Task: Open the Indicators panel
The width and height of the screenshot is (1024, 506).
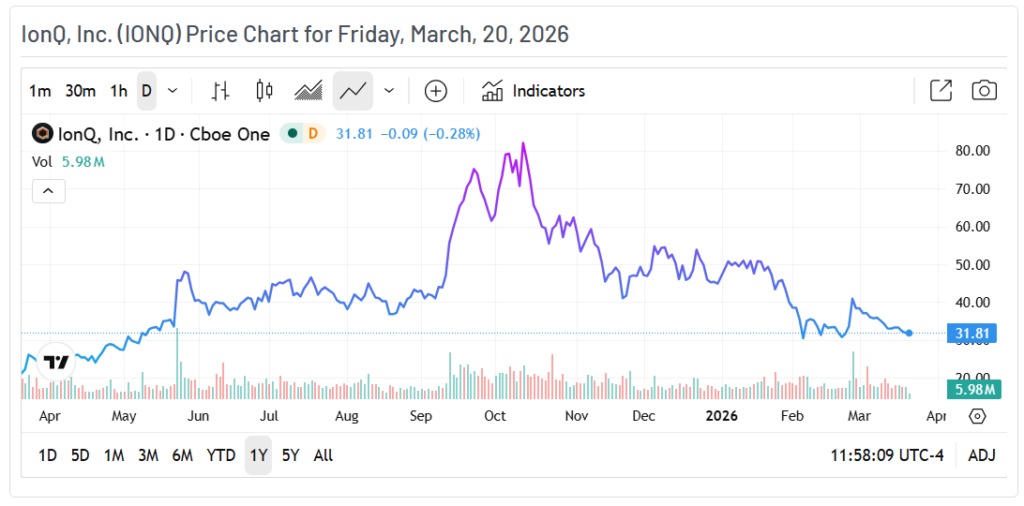Action: [533, 91]
